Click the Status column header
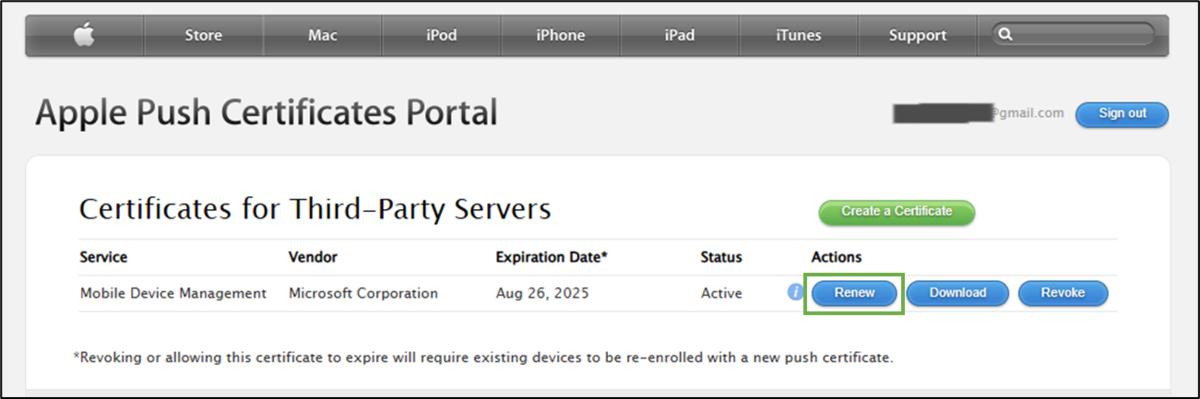The image size is (1200, 399). click(721, 257)
